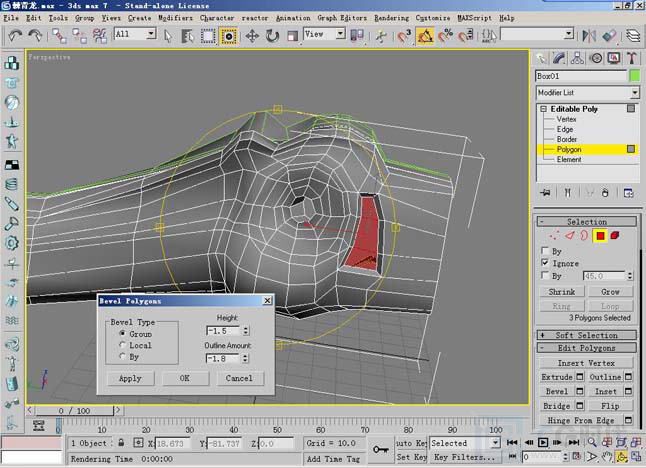Select the Select and Move tool
Screen dimensions: 646x468
(252, 36)
